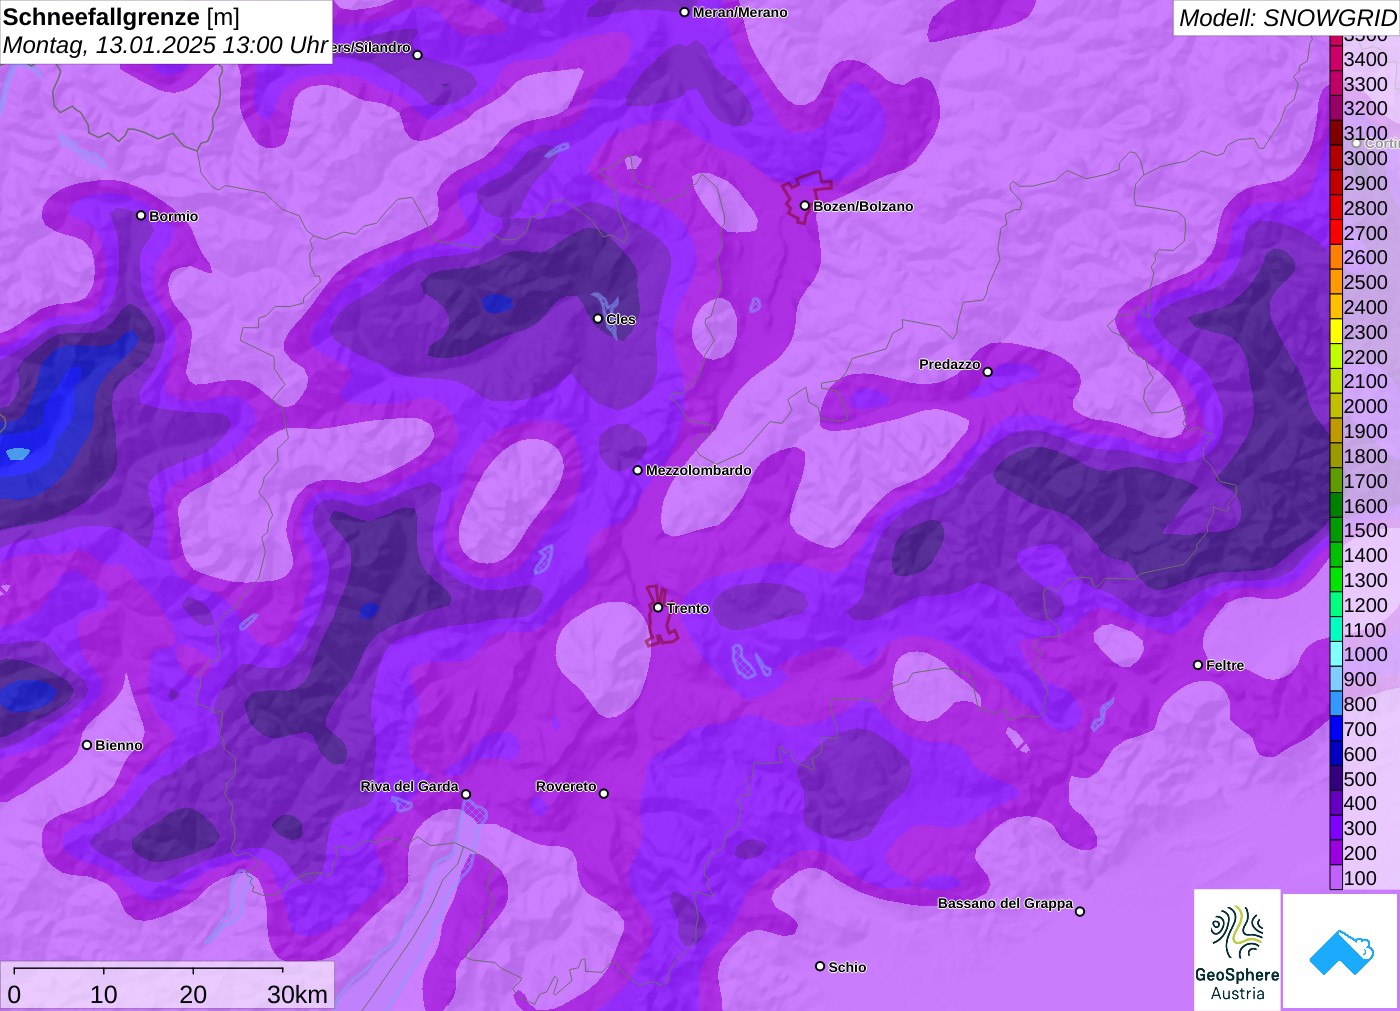Viewport: 1400px width, 1011px height.
Task: Click the date Montag, 13.01.2025 13:00 Uhr
Action: [166, 45]
